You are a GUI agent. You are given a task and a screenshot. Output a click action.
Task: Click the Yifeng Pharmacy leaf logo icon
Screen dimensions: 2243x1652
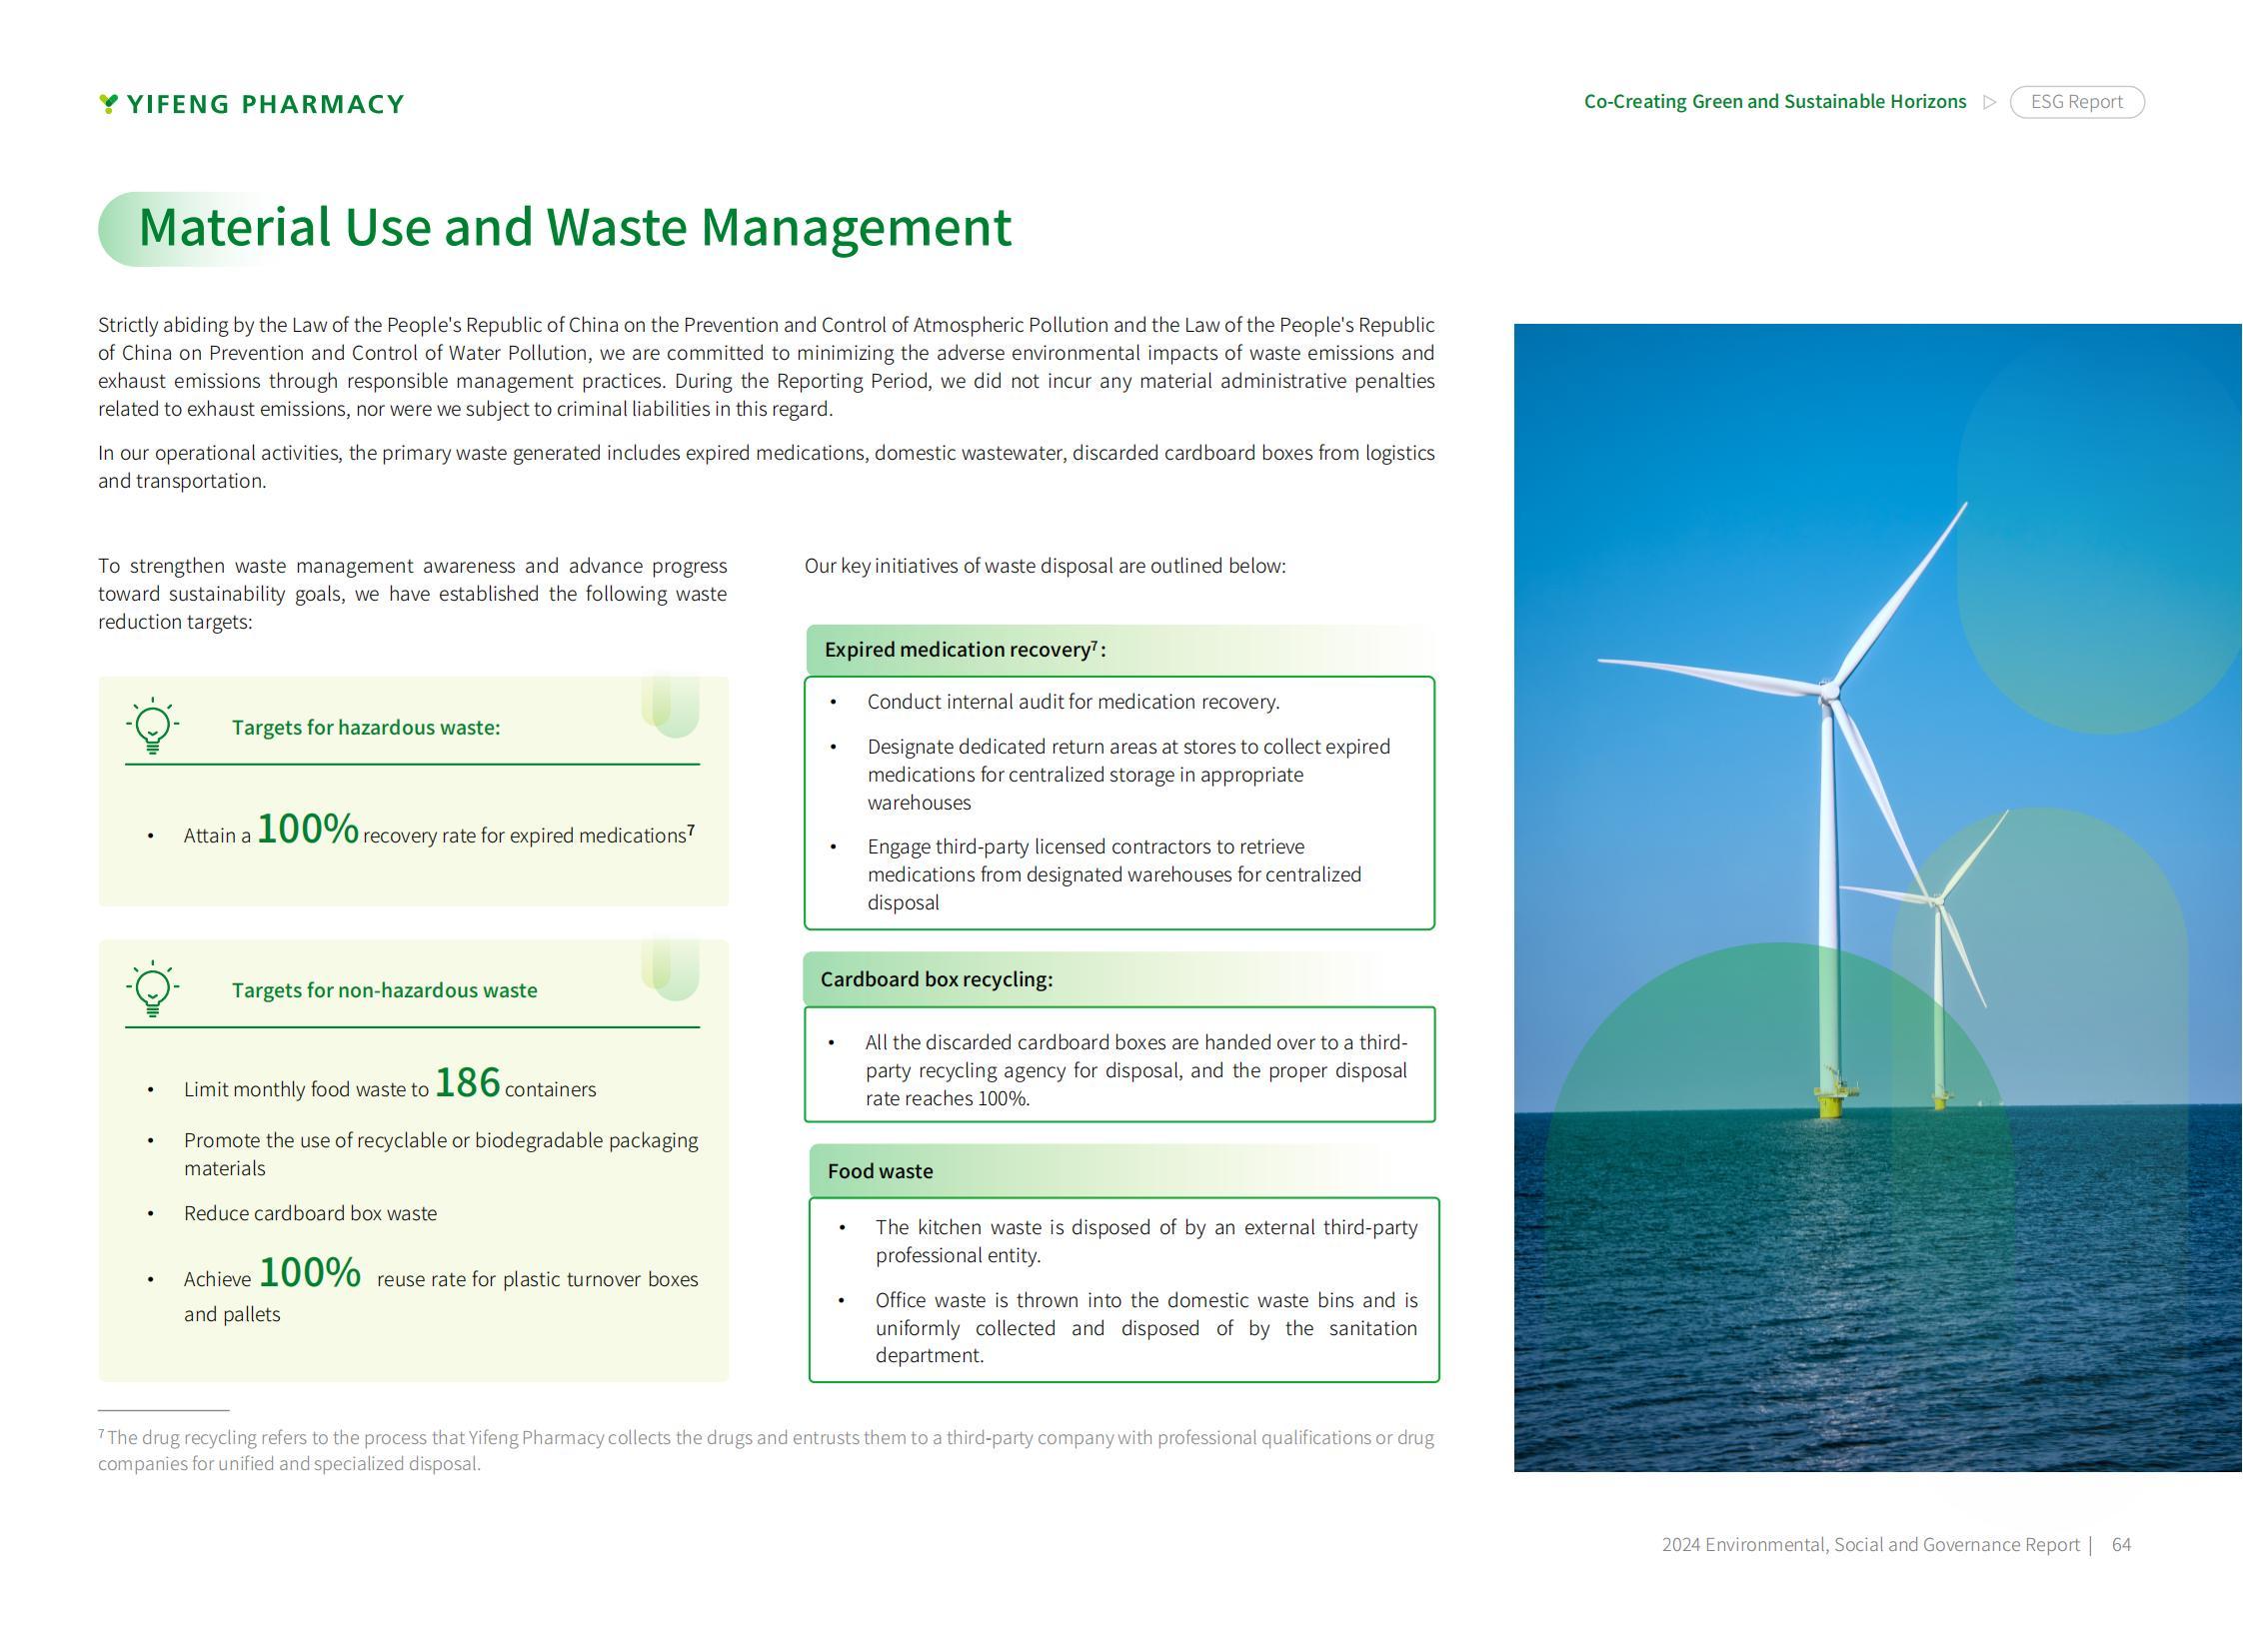[109, 103]
